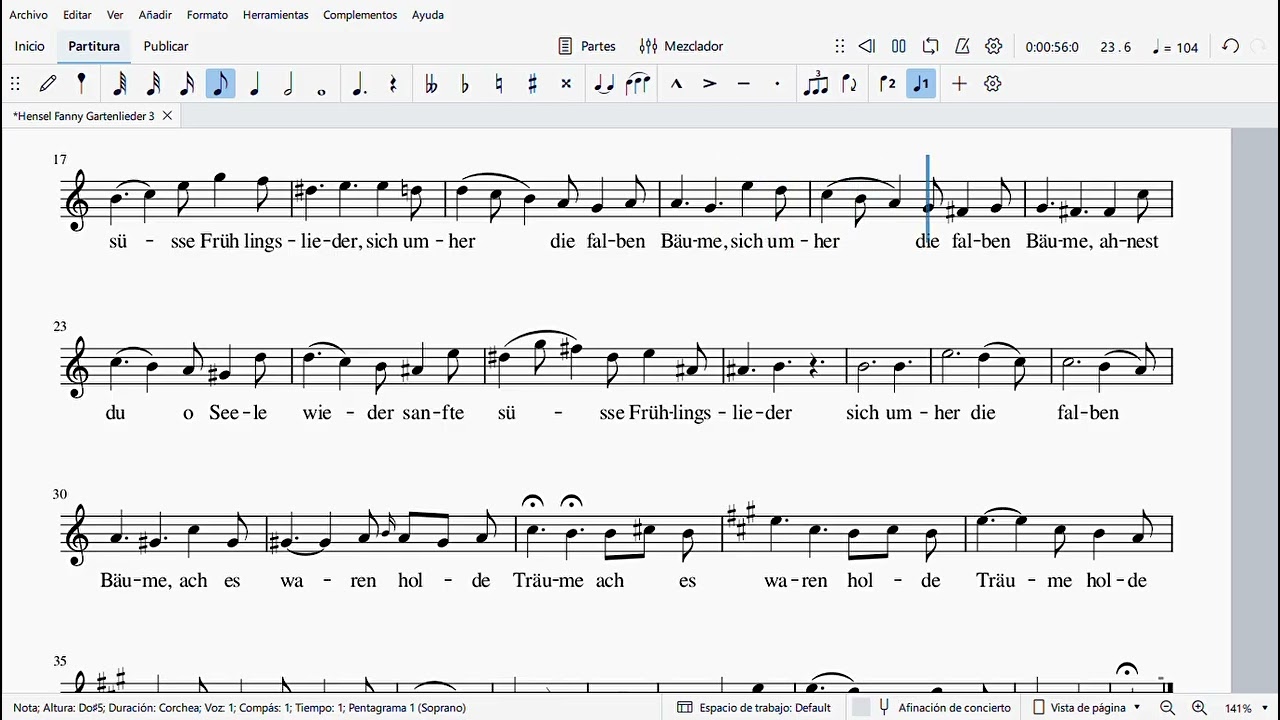The width and height of the screenshot is (1280, 720).
Task: Apply flat accidental
Action: [465, 84]
